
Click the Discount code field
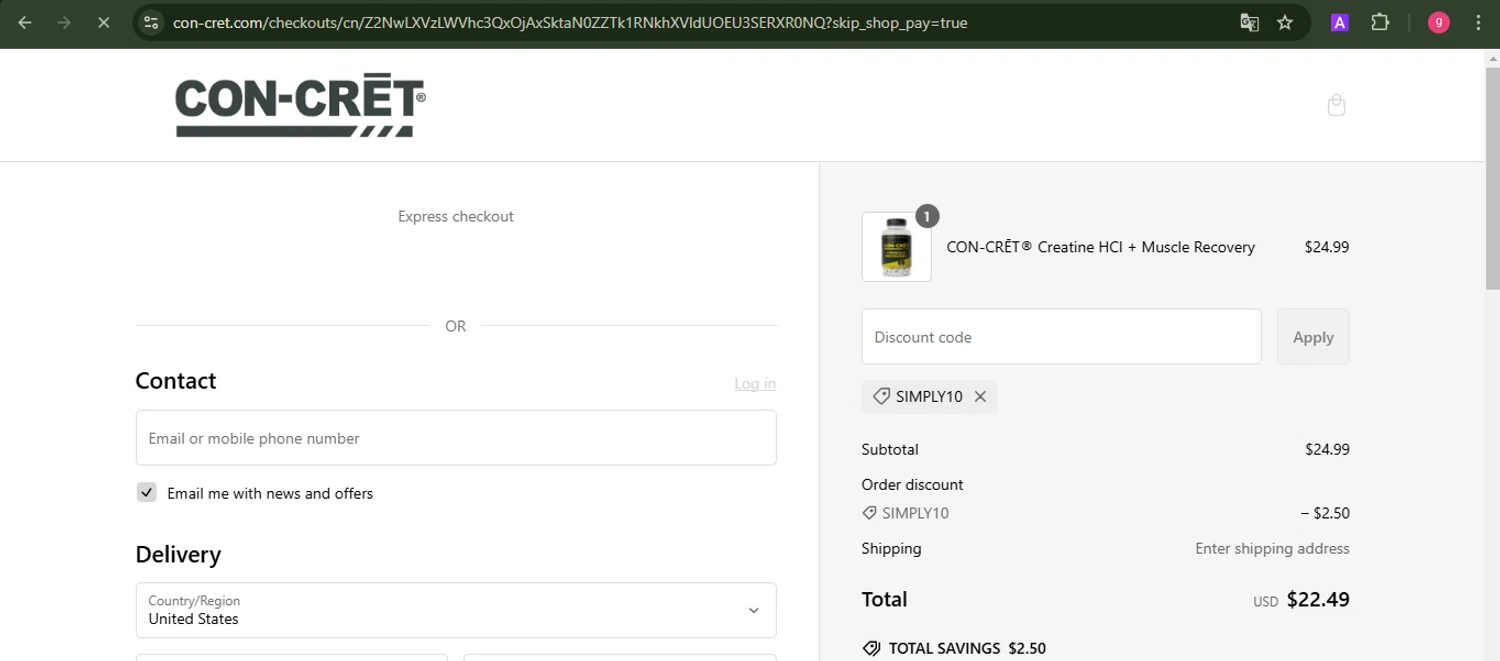[1061, 337]
